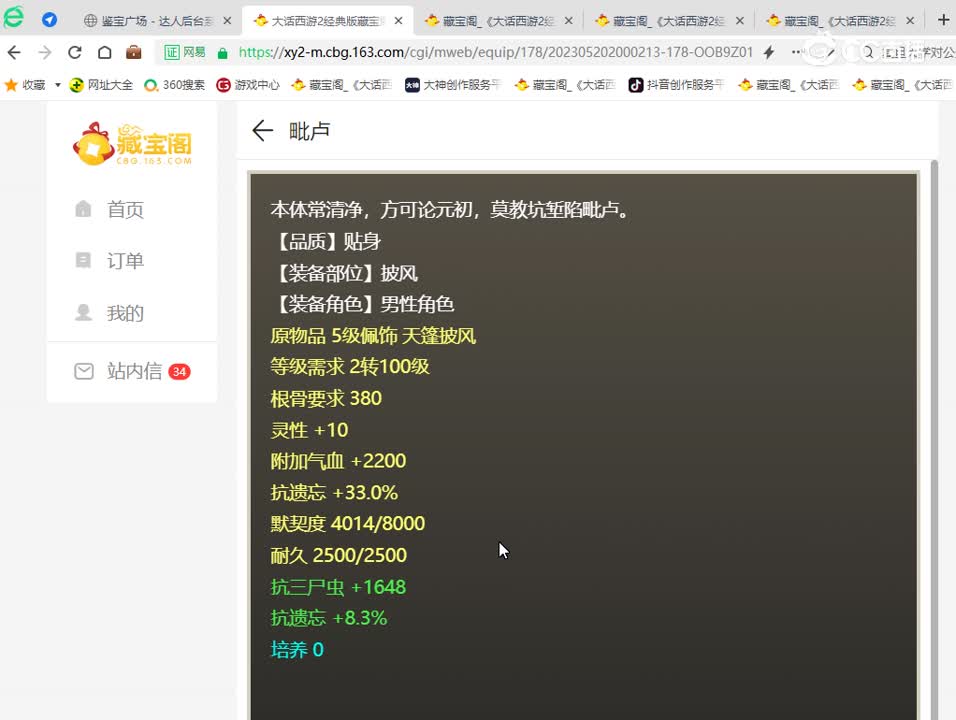Viewport: 956px width, 720px height.
Task: Open the 订单 orders section
Action: (110, 261)
